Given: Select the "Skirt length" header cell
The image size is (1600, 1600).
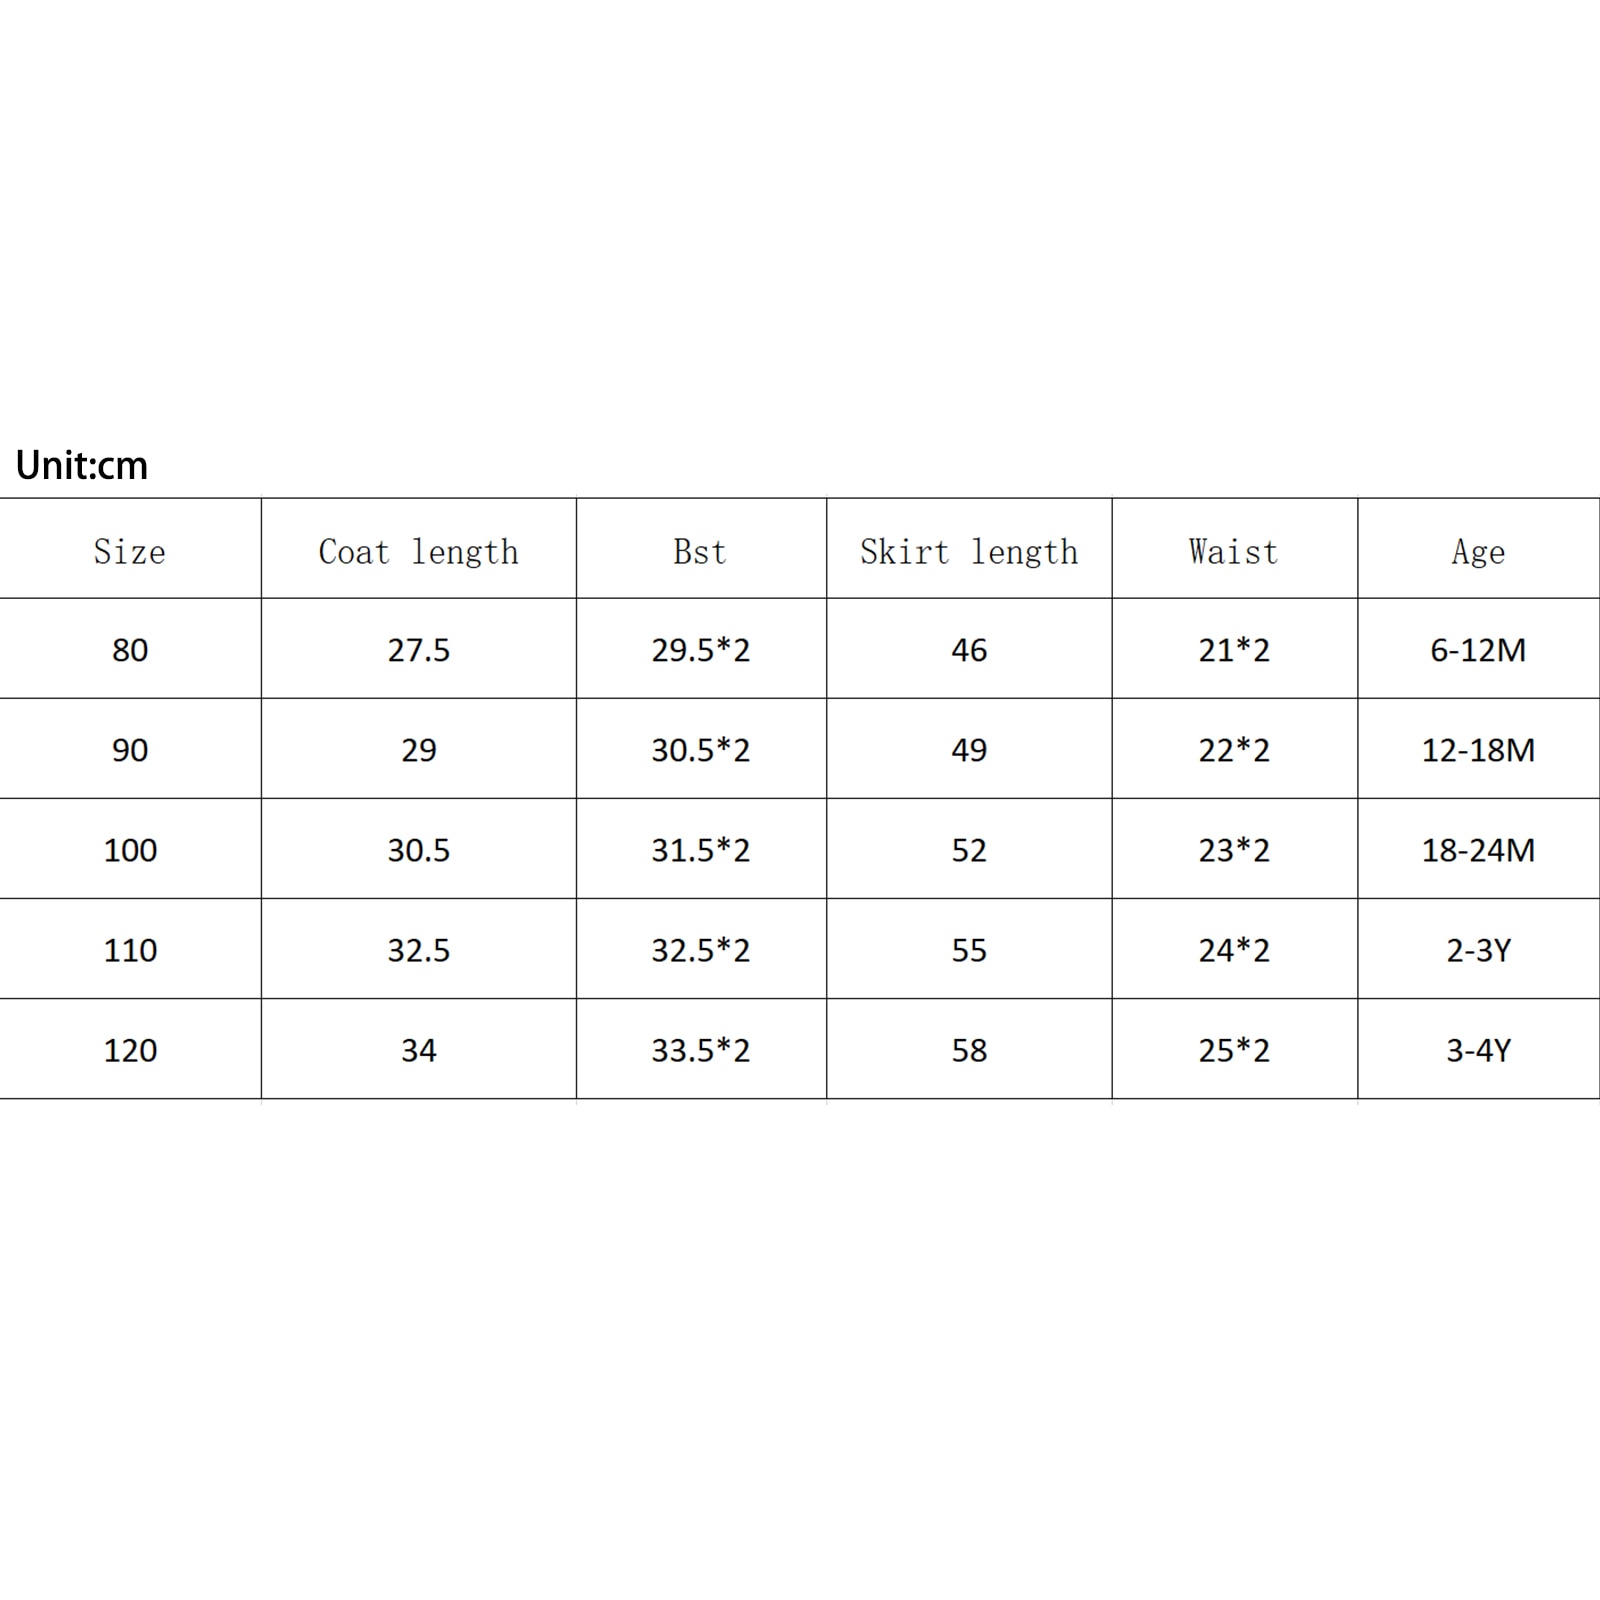Looking at the screenshot, I should 969,551.
